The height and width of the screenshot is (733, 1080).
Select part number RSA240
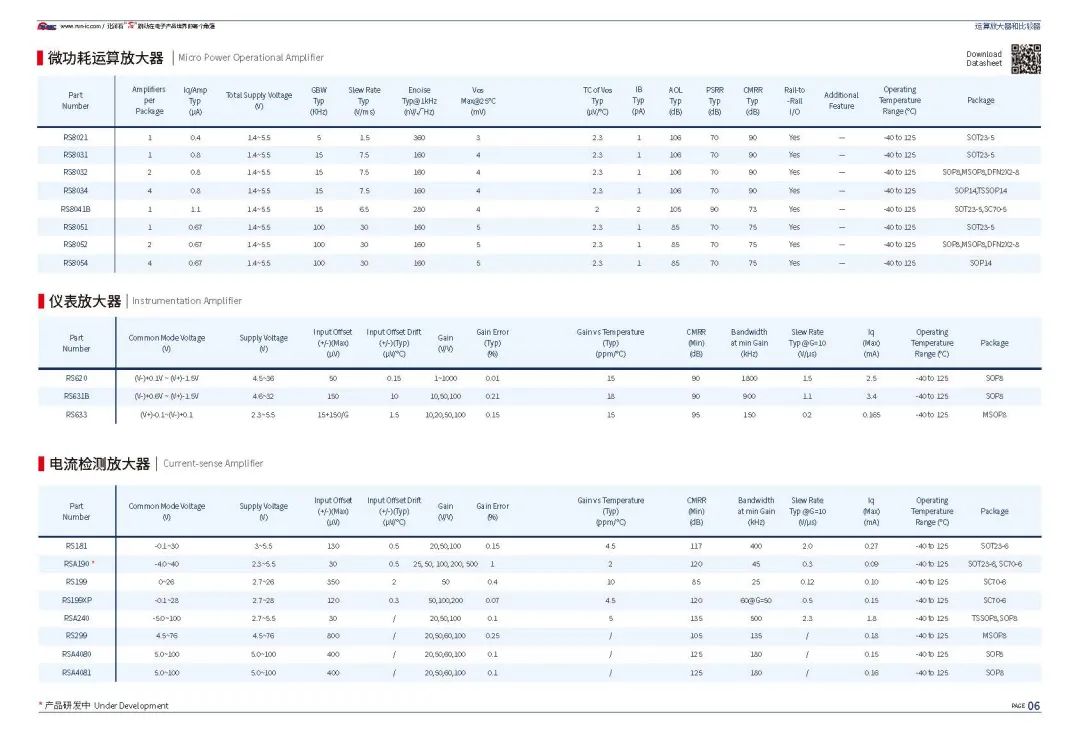[x=76, y=619]
